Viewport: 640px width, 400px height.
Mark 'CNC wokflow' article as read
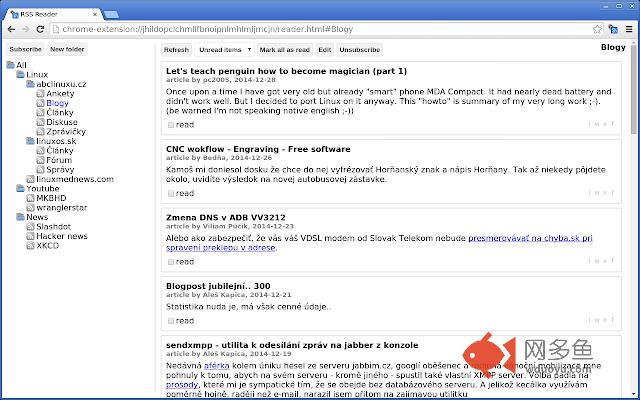171,193
